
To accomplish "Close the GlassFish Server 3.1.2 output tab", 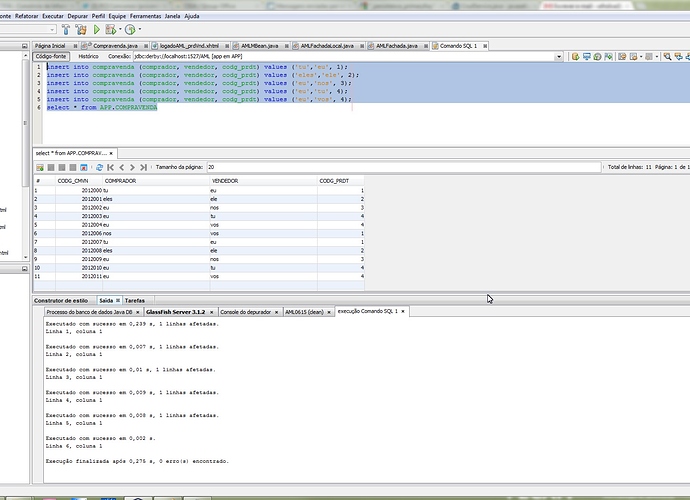I will point(212,312).
